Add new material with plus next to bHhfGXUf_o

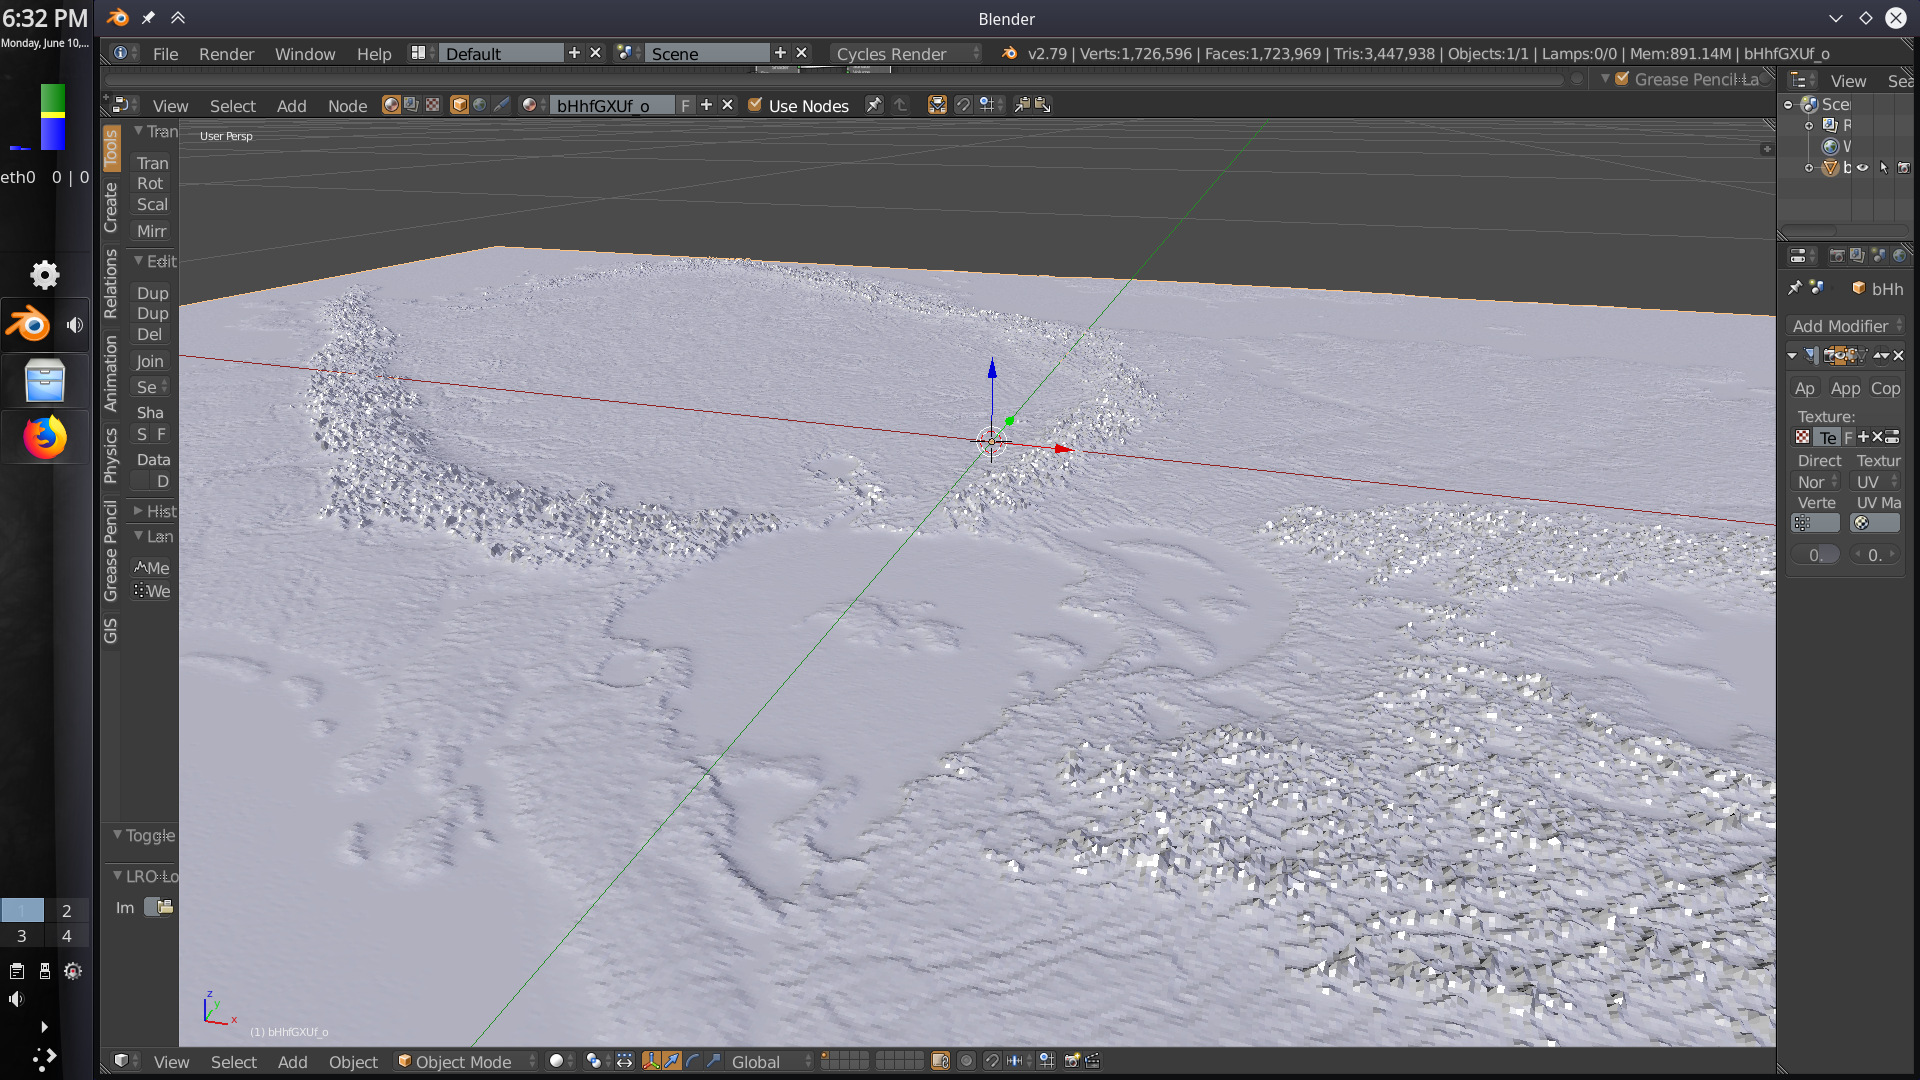coord(706,105)
